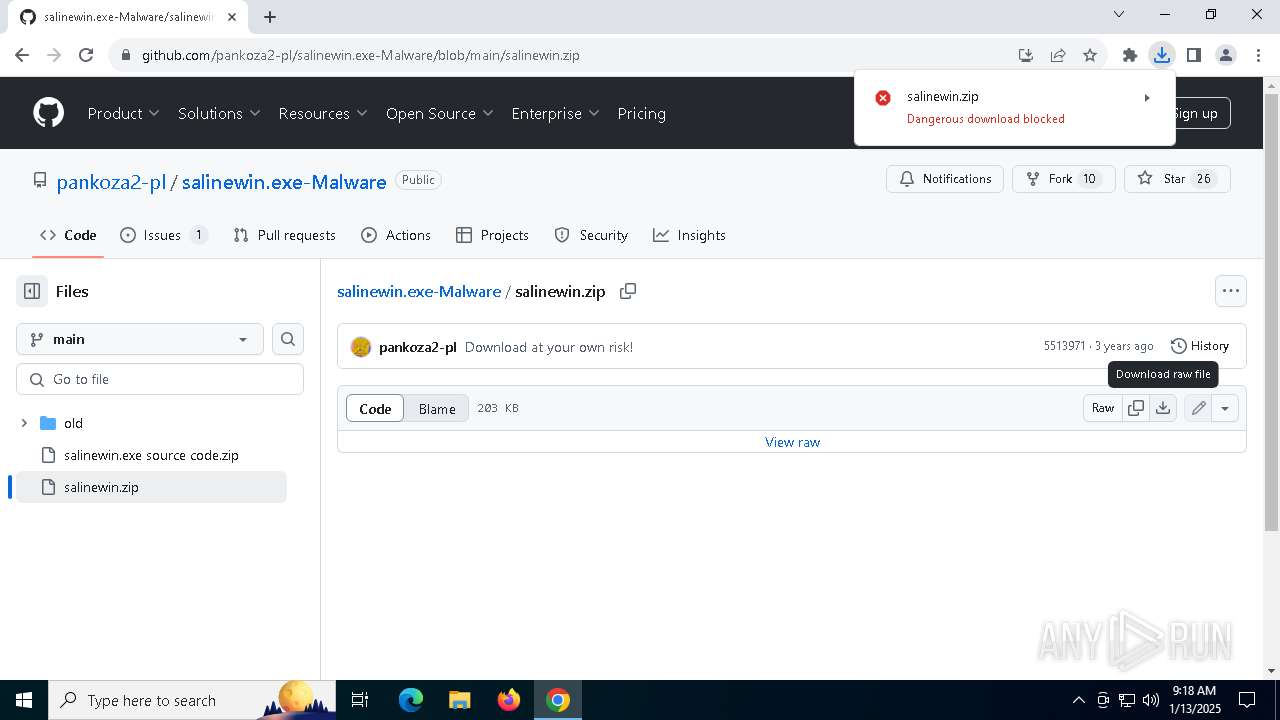
Task: Expand the Resources menu
Action: (323, 113)
